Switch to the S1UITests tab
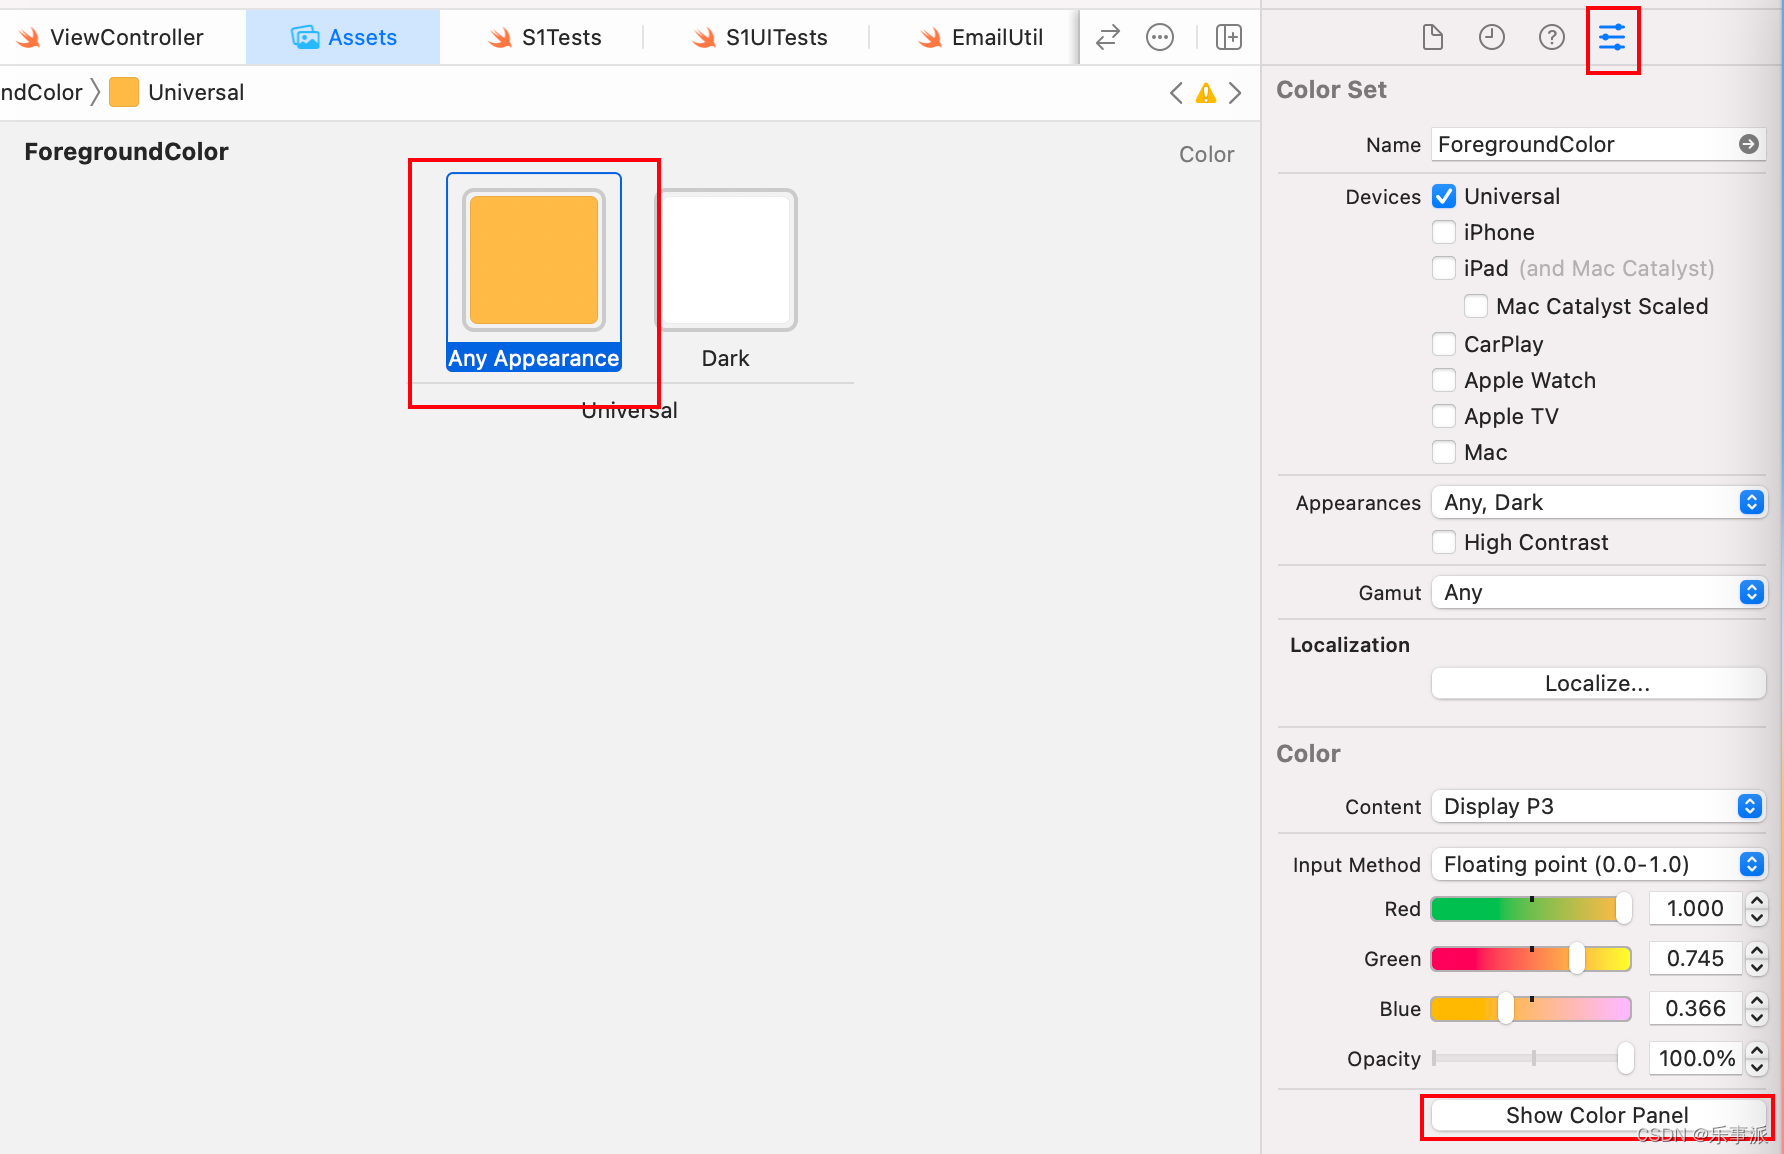This screenshot has width=1784, height=1154. (x=760, y=38)
